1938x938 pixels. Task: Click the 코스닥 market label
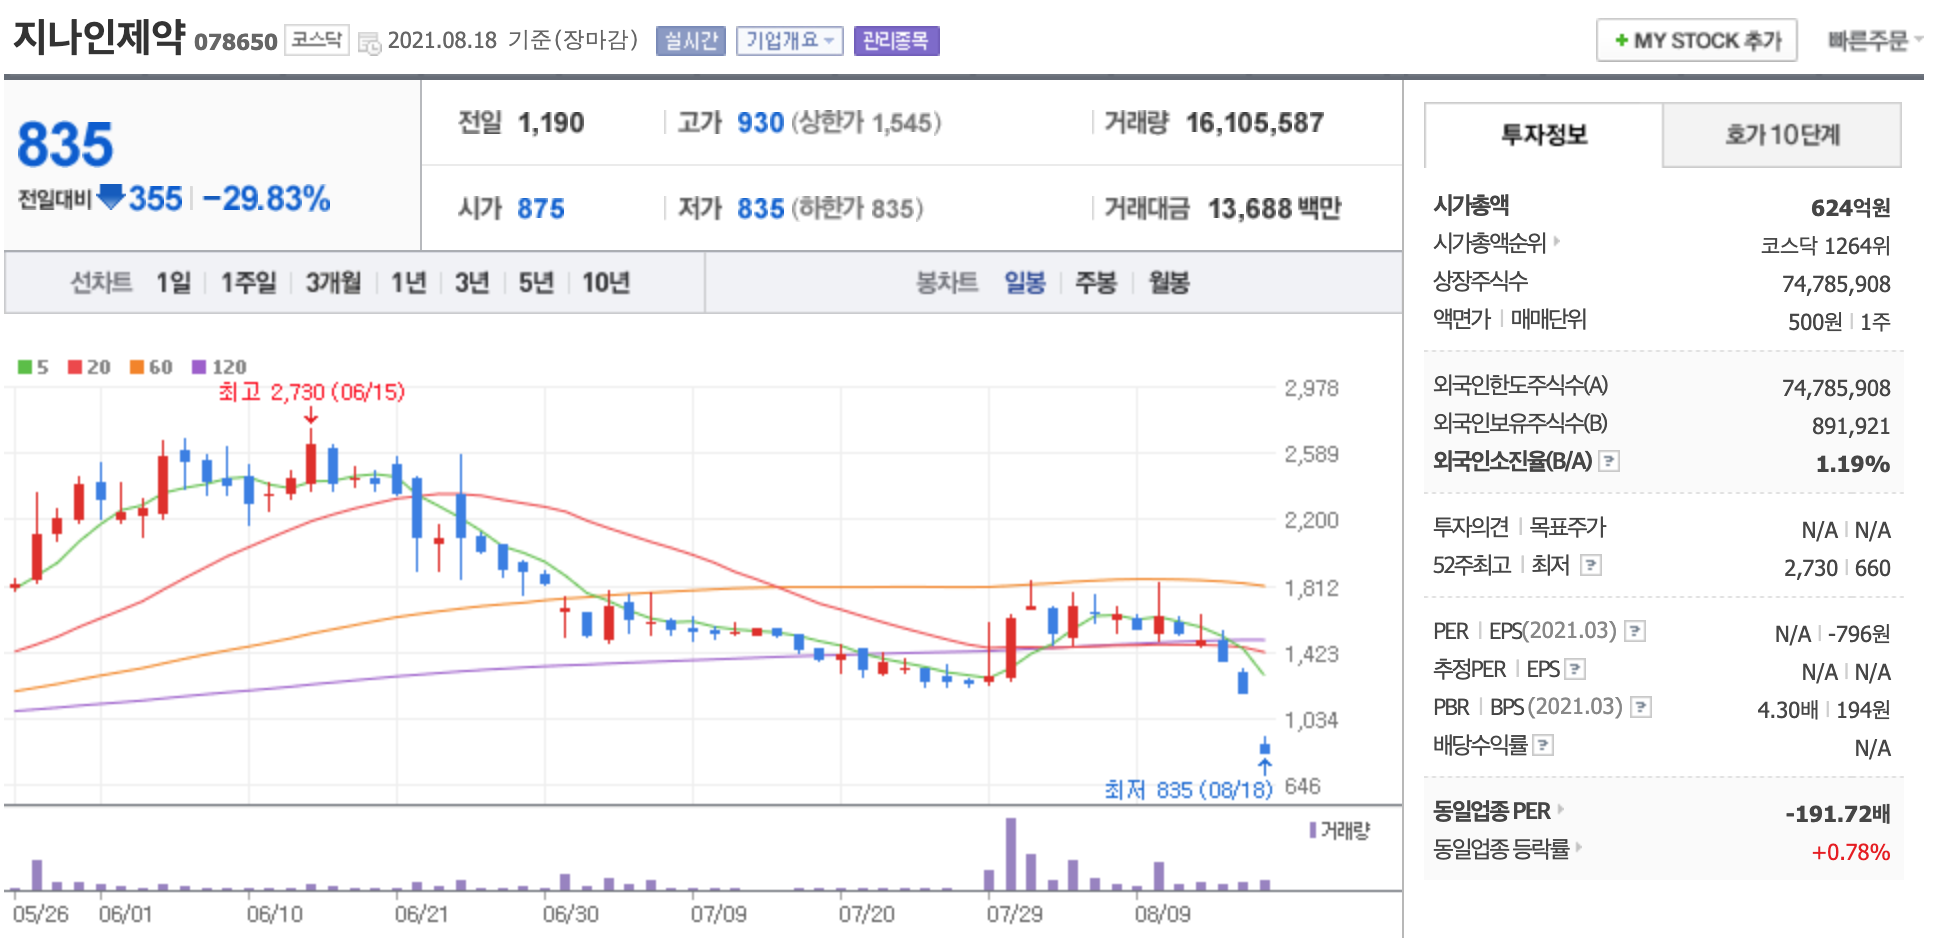[317, 40]
